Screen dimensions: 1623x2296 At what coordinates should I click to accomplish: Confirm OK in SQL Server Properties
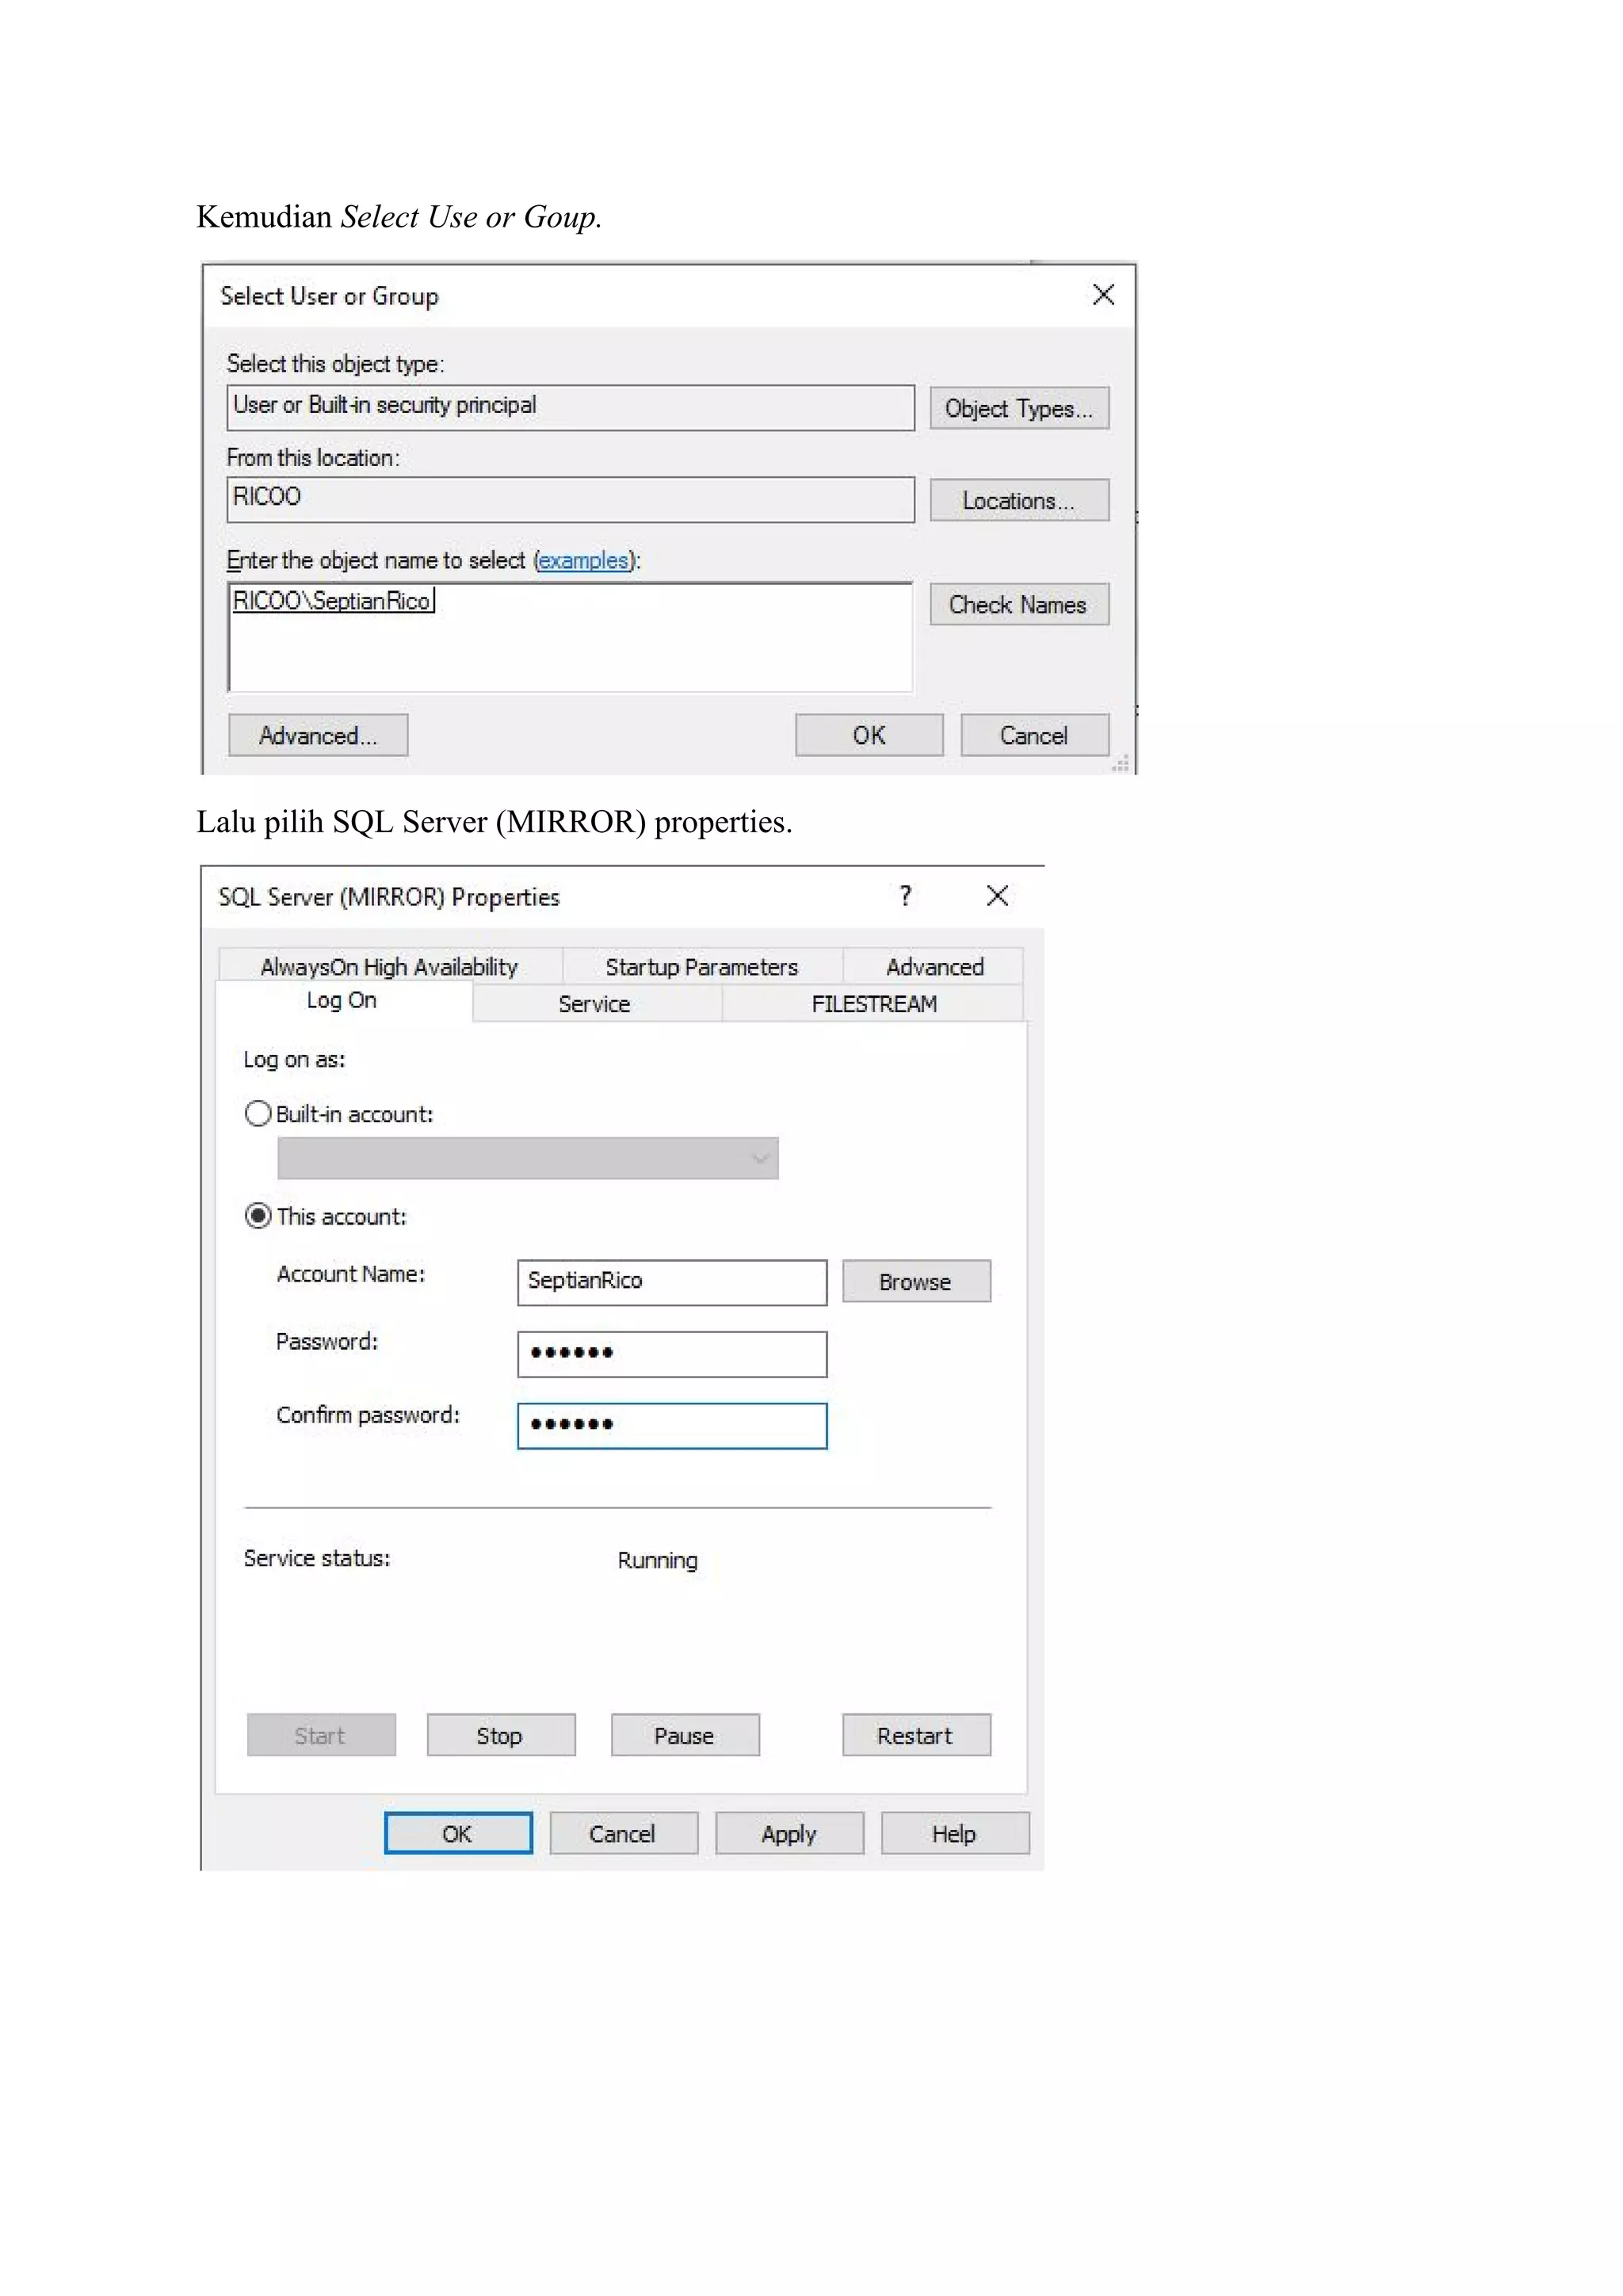[x=458, y=1833]
